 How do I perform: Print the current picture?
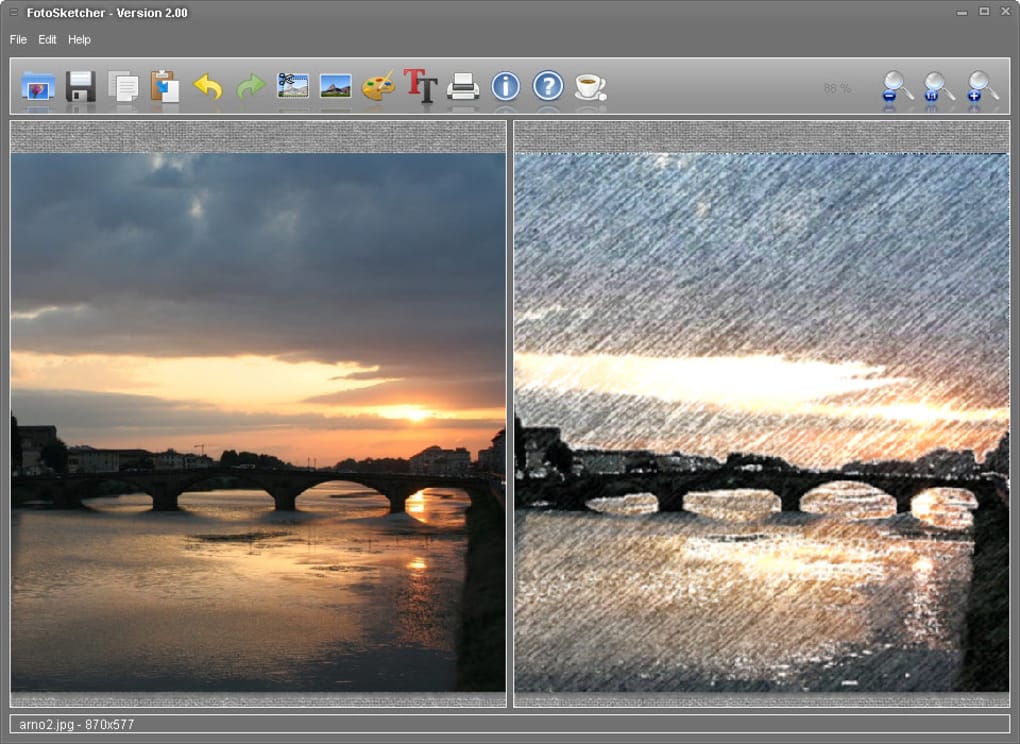tap(462, 87)
